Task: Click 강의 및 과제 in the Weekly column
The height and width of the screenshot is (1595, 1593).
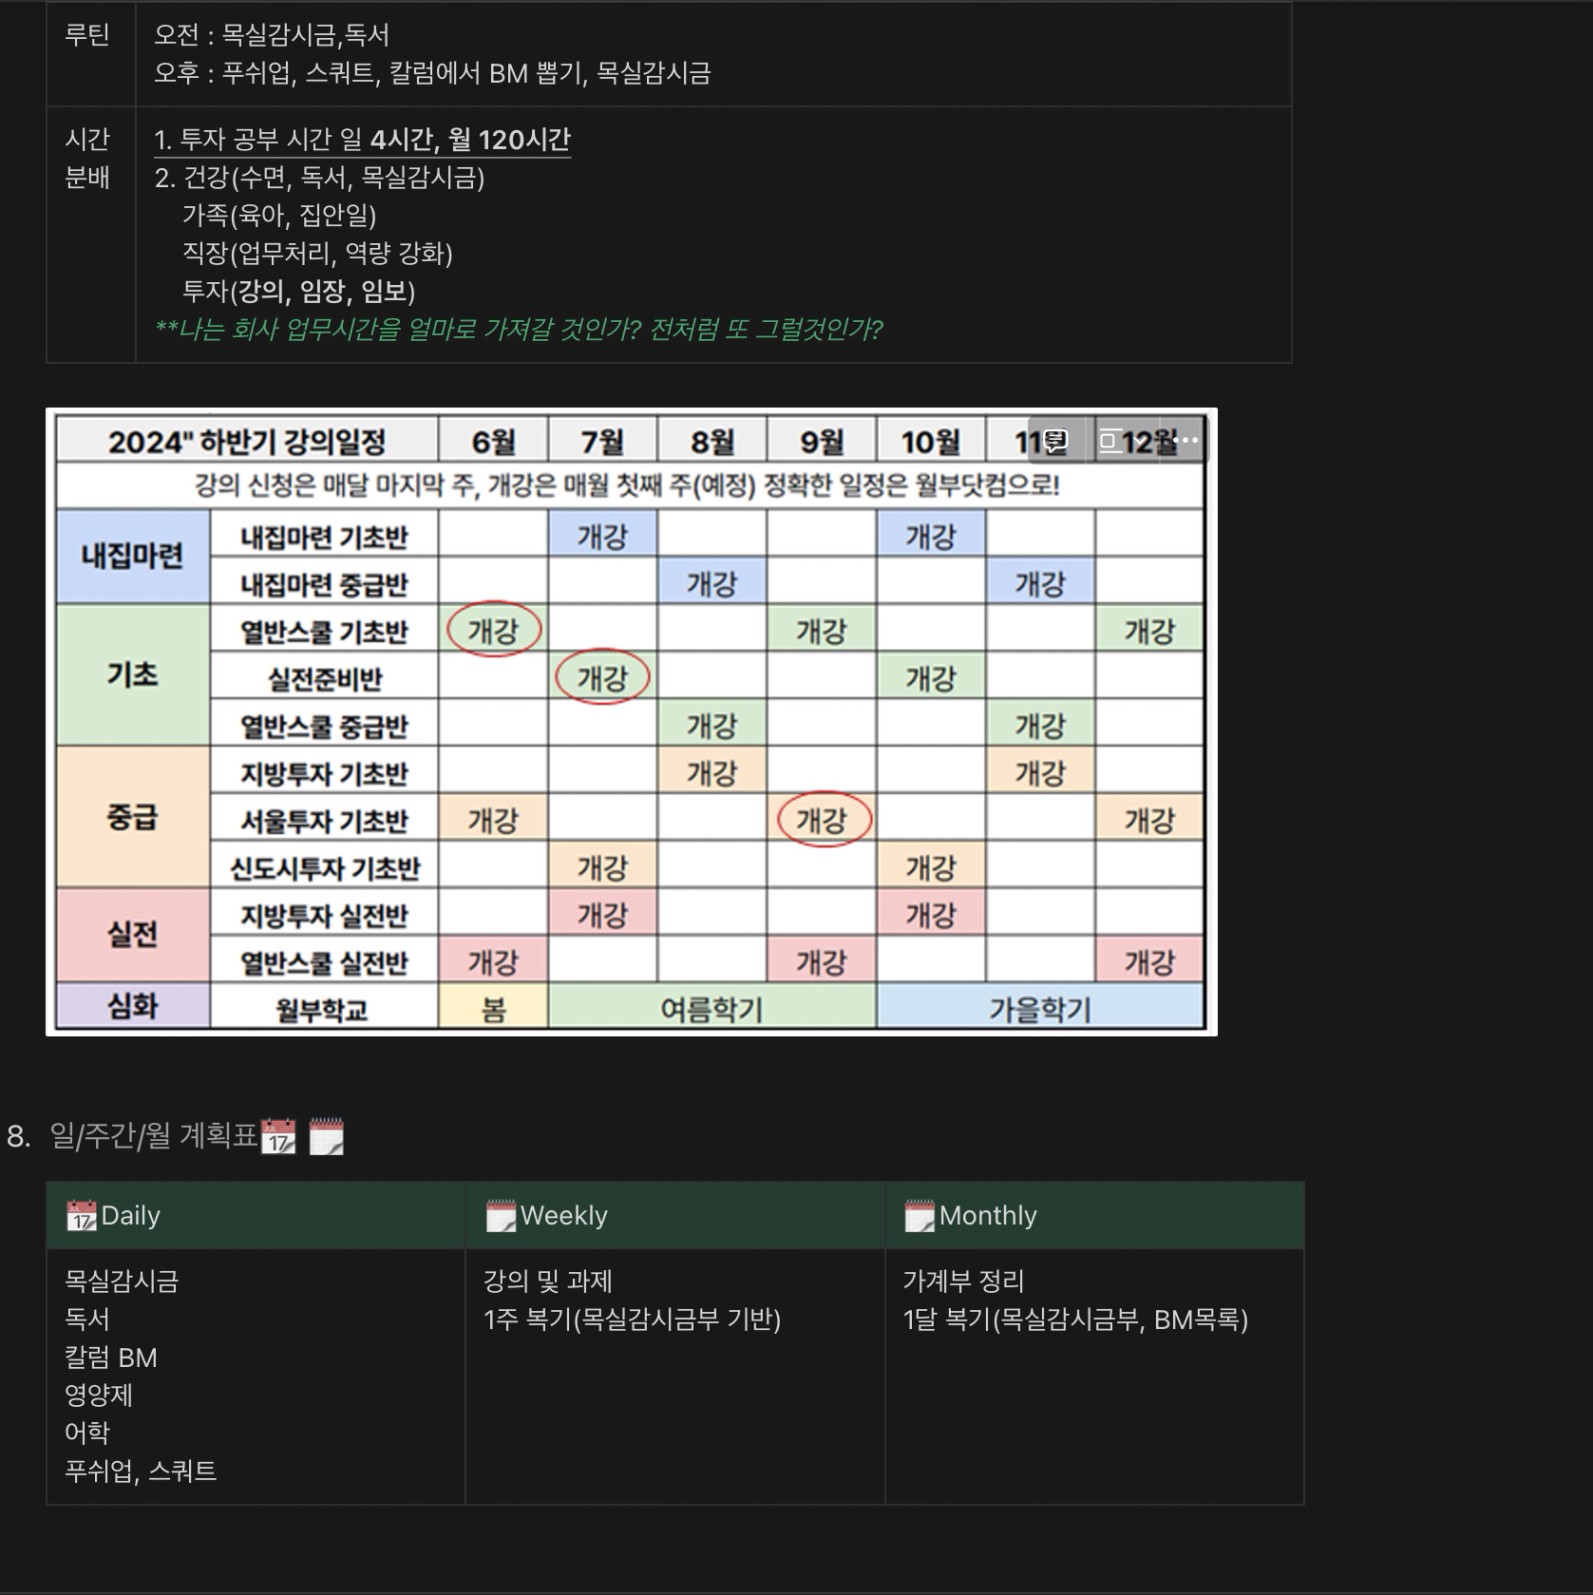Action: [547, 1282]
